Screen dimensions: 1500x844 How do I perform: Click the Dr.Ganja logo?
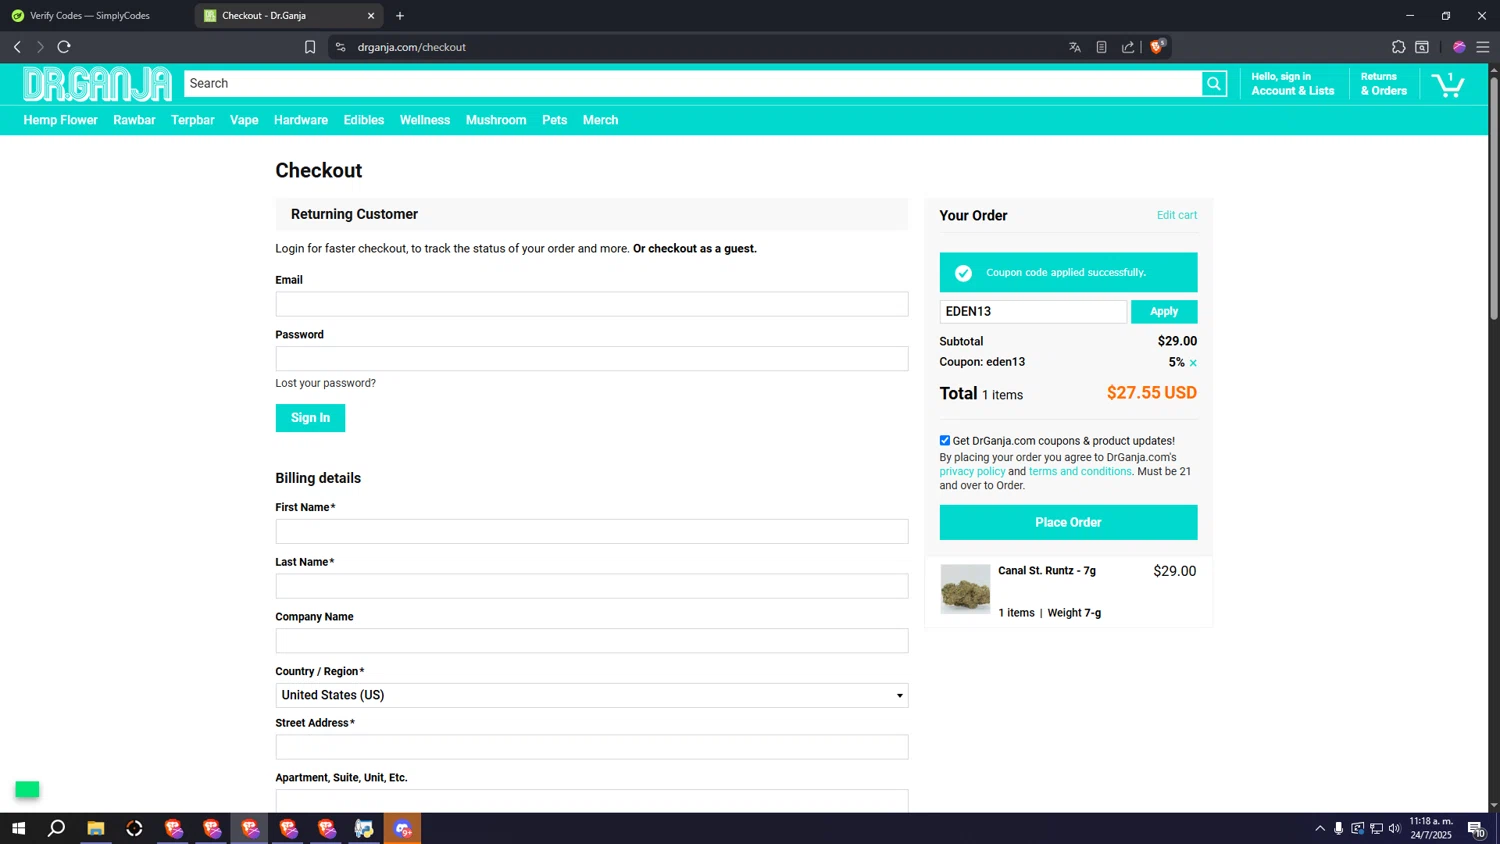tap(97, 84)
